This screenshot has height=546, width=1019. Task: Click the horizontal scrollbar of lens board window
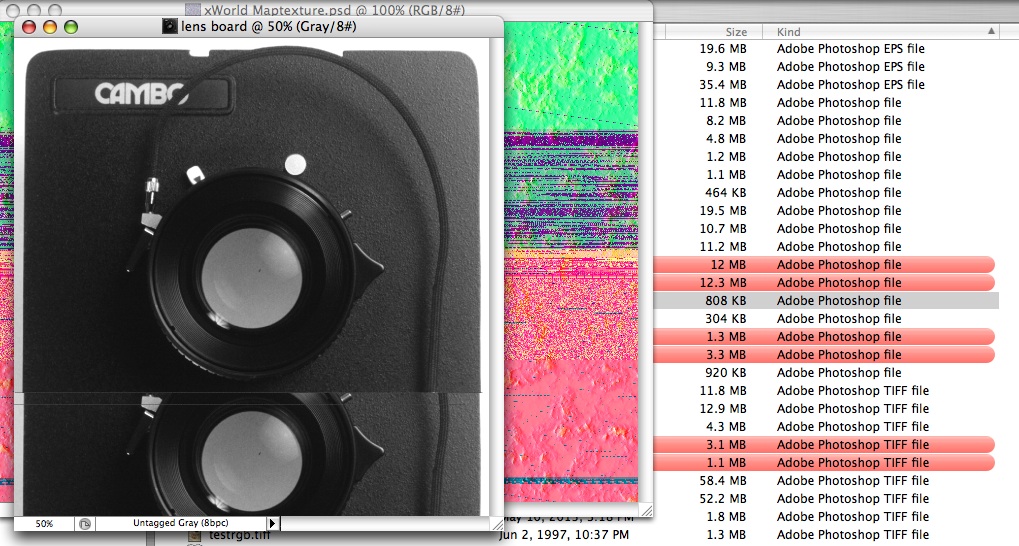(385, 523)
